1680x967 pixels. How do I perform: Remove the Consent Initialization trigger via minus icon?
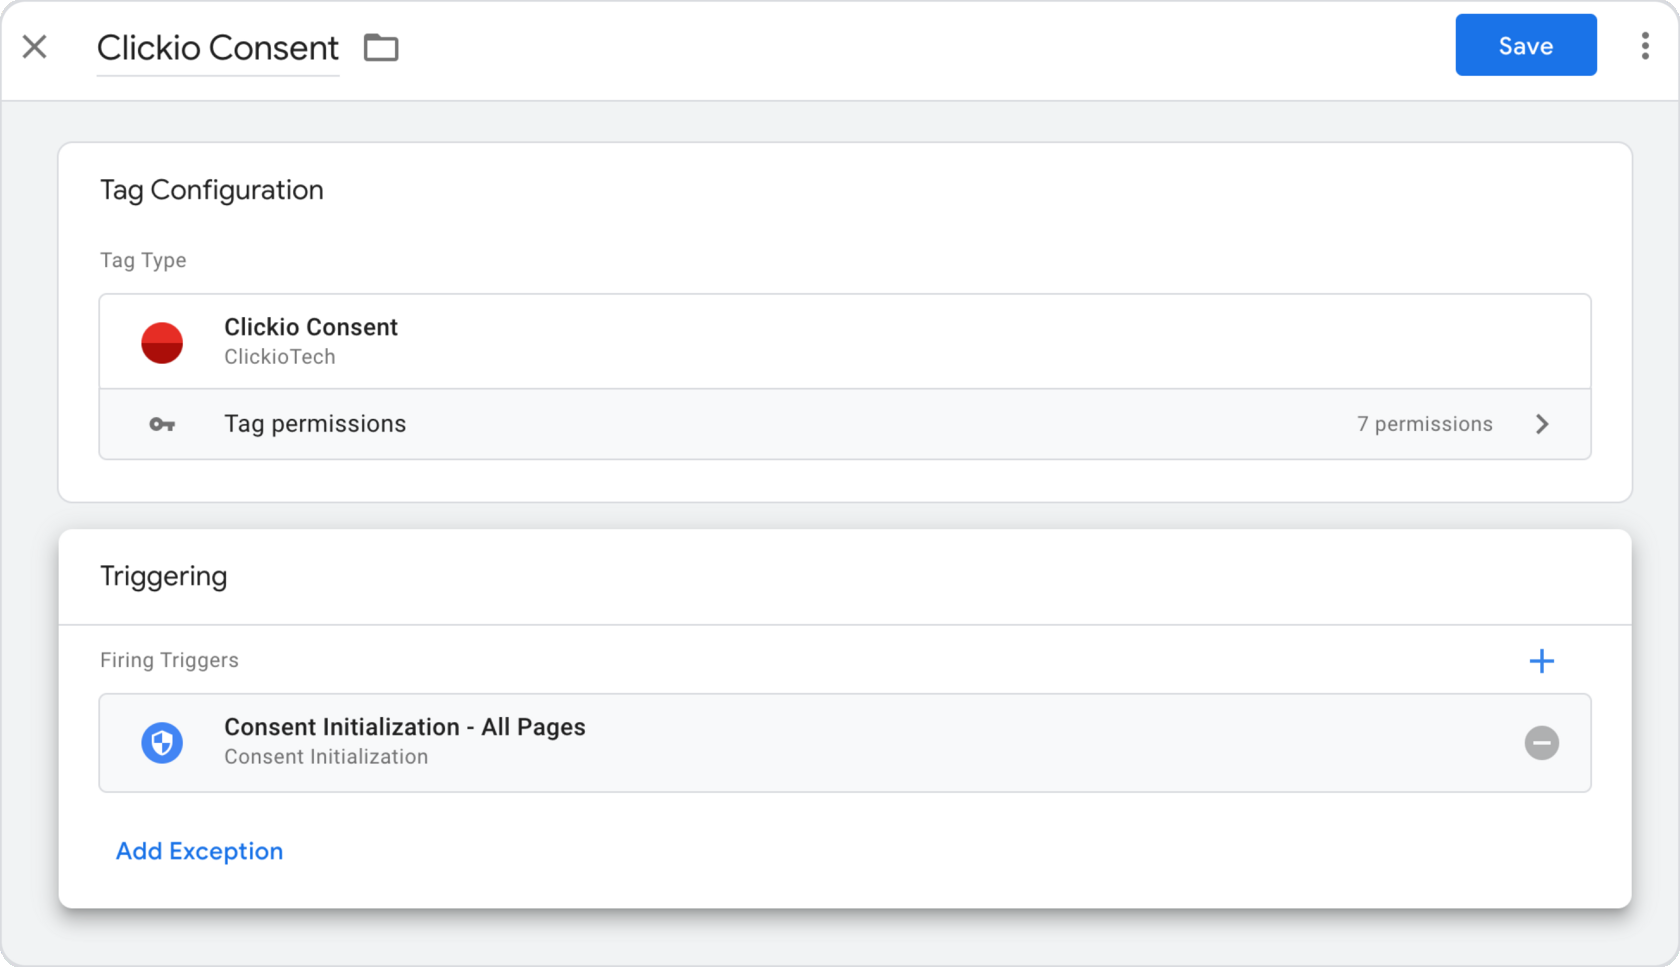(1541, 743)
